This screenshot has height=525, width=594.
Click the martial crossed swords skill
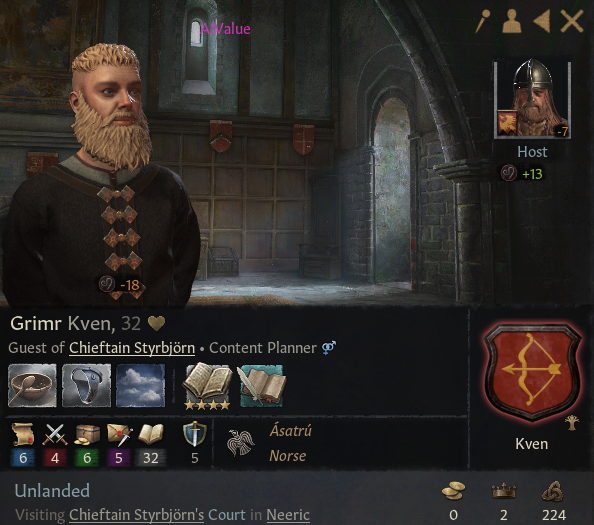55,434
